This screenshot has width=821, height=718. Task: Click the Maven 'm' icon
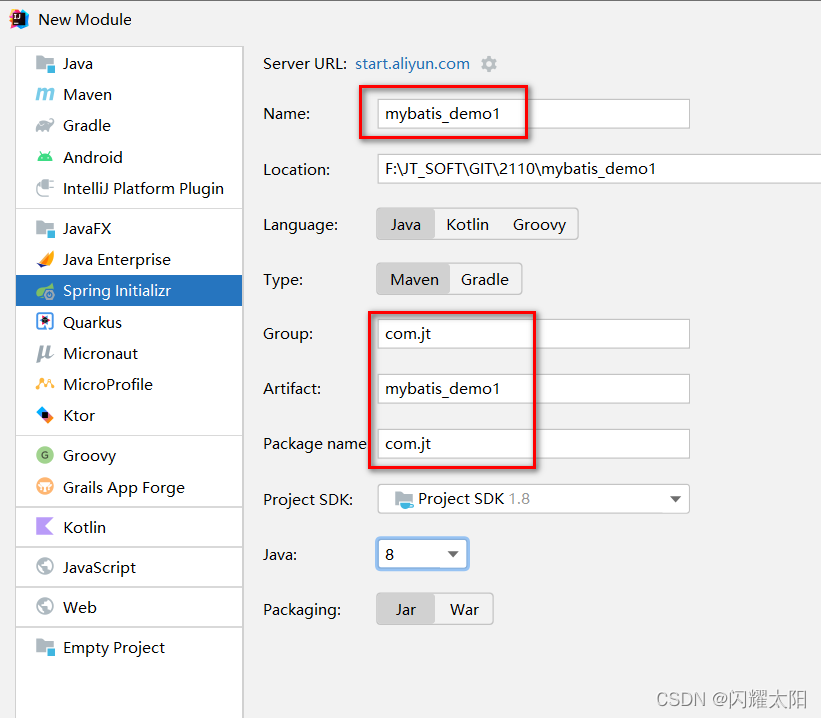coord(45,95)
